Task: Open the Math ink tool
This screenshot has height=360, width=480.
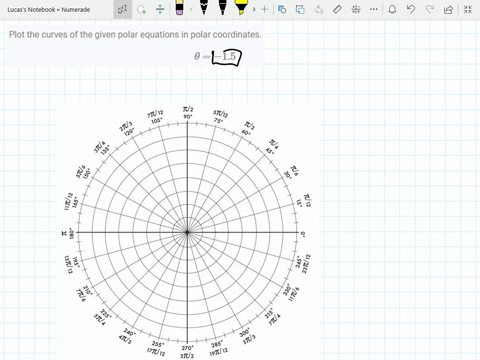Action: [356, 9]
